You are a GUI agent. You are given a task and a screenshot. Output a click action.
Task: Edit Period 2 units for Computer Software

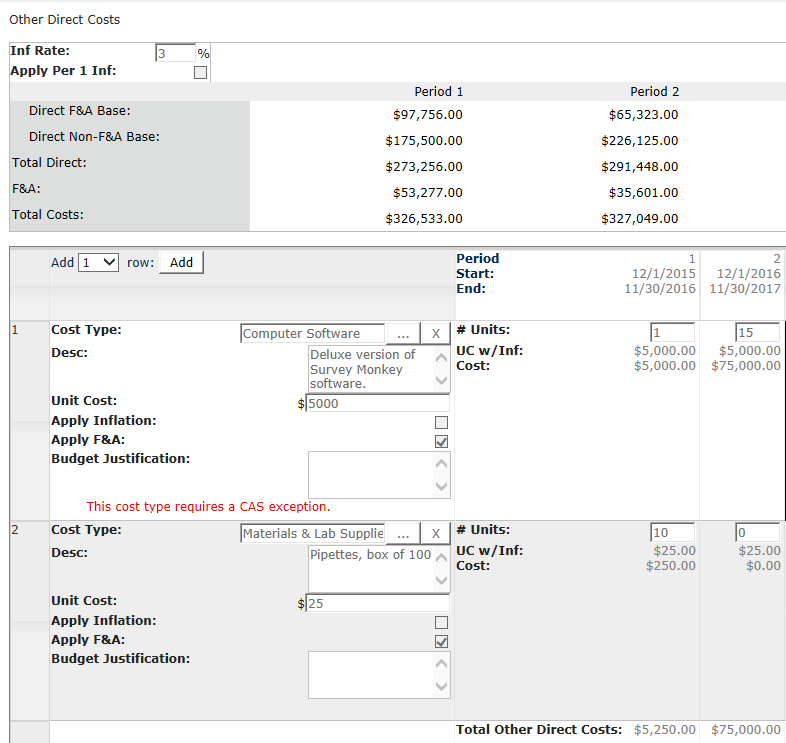[x=757, y=333]
